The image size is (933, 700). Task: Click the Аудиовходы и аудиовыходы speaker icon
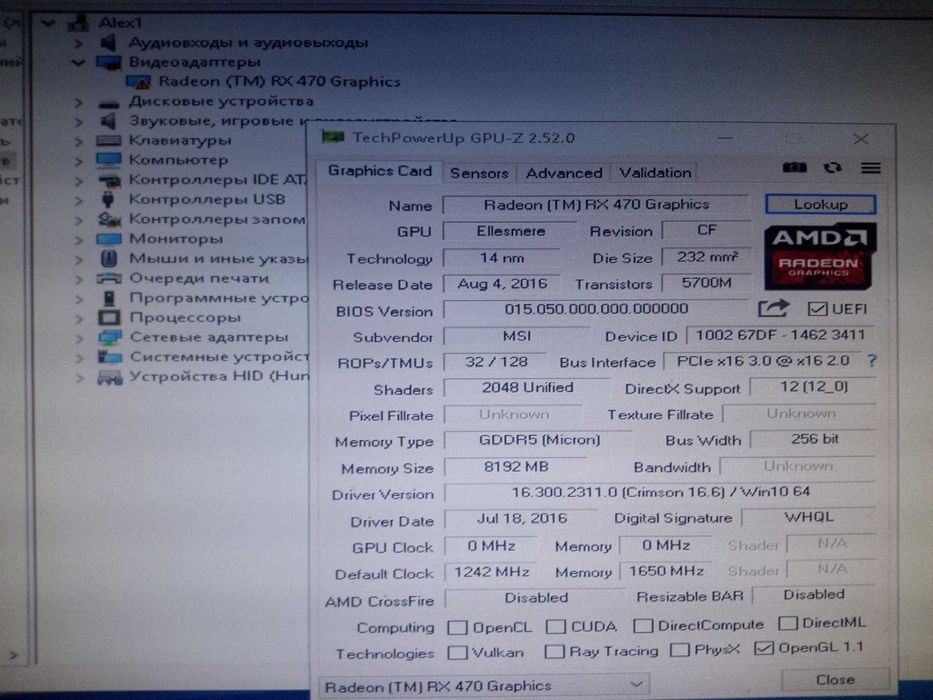click(108, 42)
